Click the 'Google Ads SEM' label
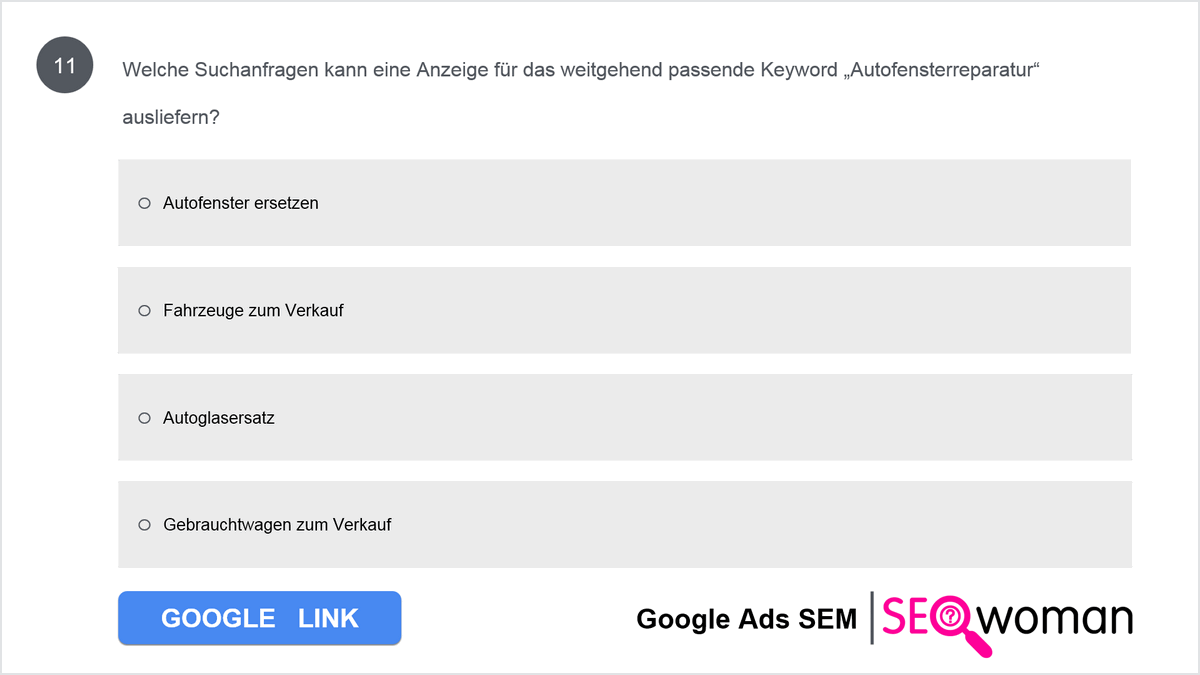 747,619
